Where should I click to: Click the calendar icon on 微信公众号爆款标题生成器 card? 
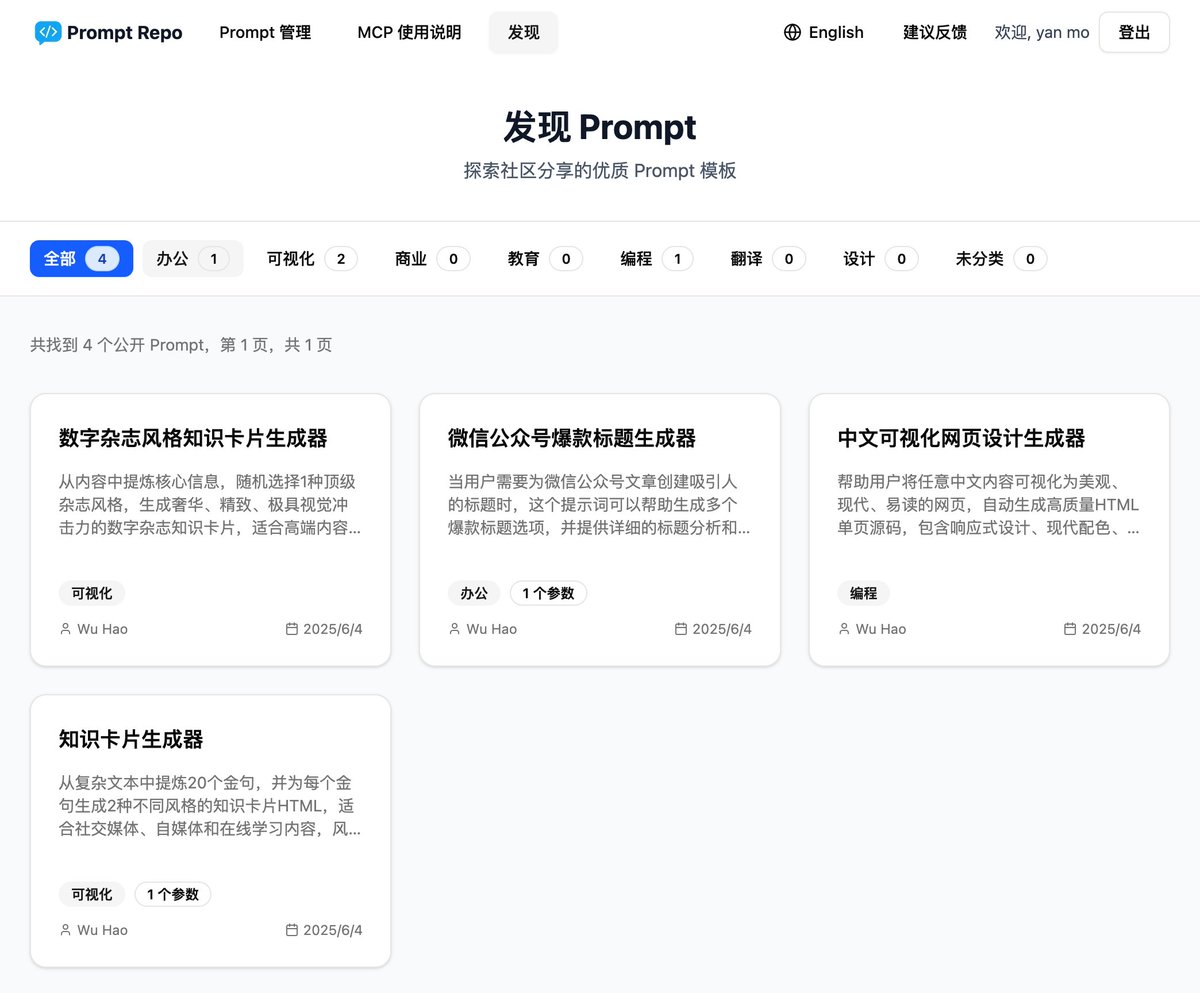pos(682,628)
